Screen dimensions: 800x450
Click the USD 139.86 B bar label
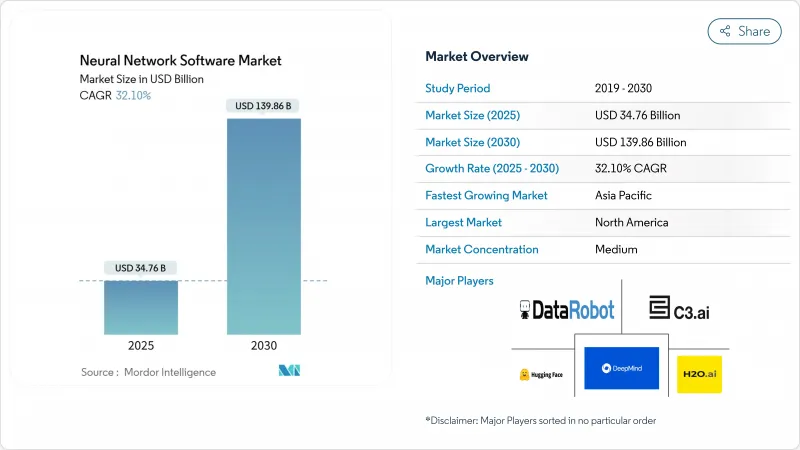click(264, 106)
